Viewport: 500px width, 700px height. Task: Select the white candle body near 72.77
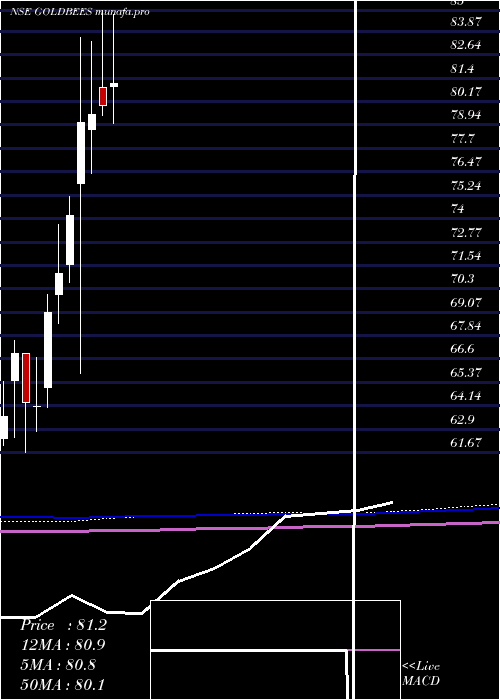(x=70, y=240)
